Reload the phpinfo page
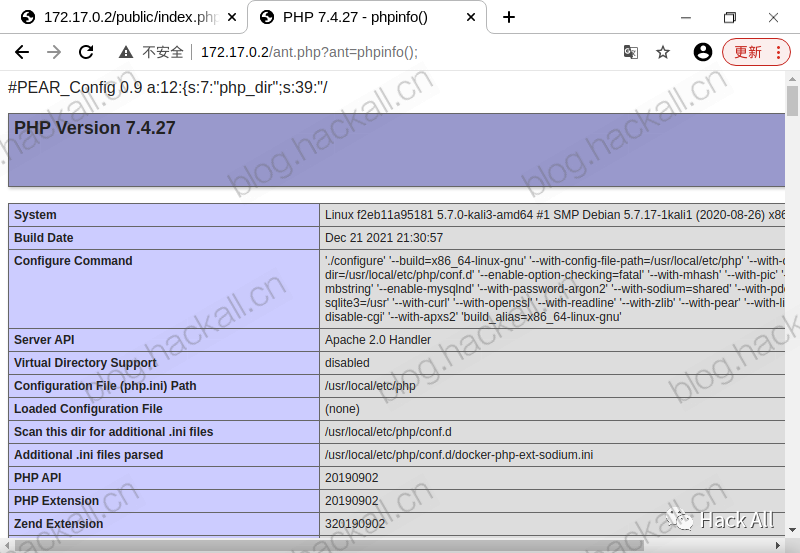This screenshot has width=800, height=553. tap(86, 52)
